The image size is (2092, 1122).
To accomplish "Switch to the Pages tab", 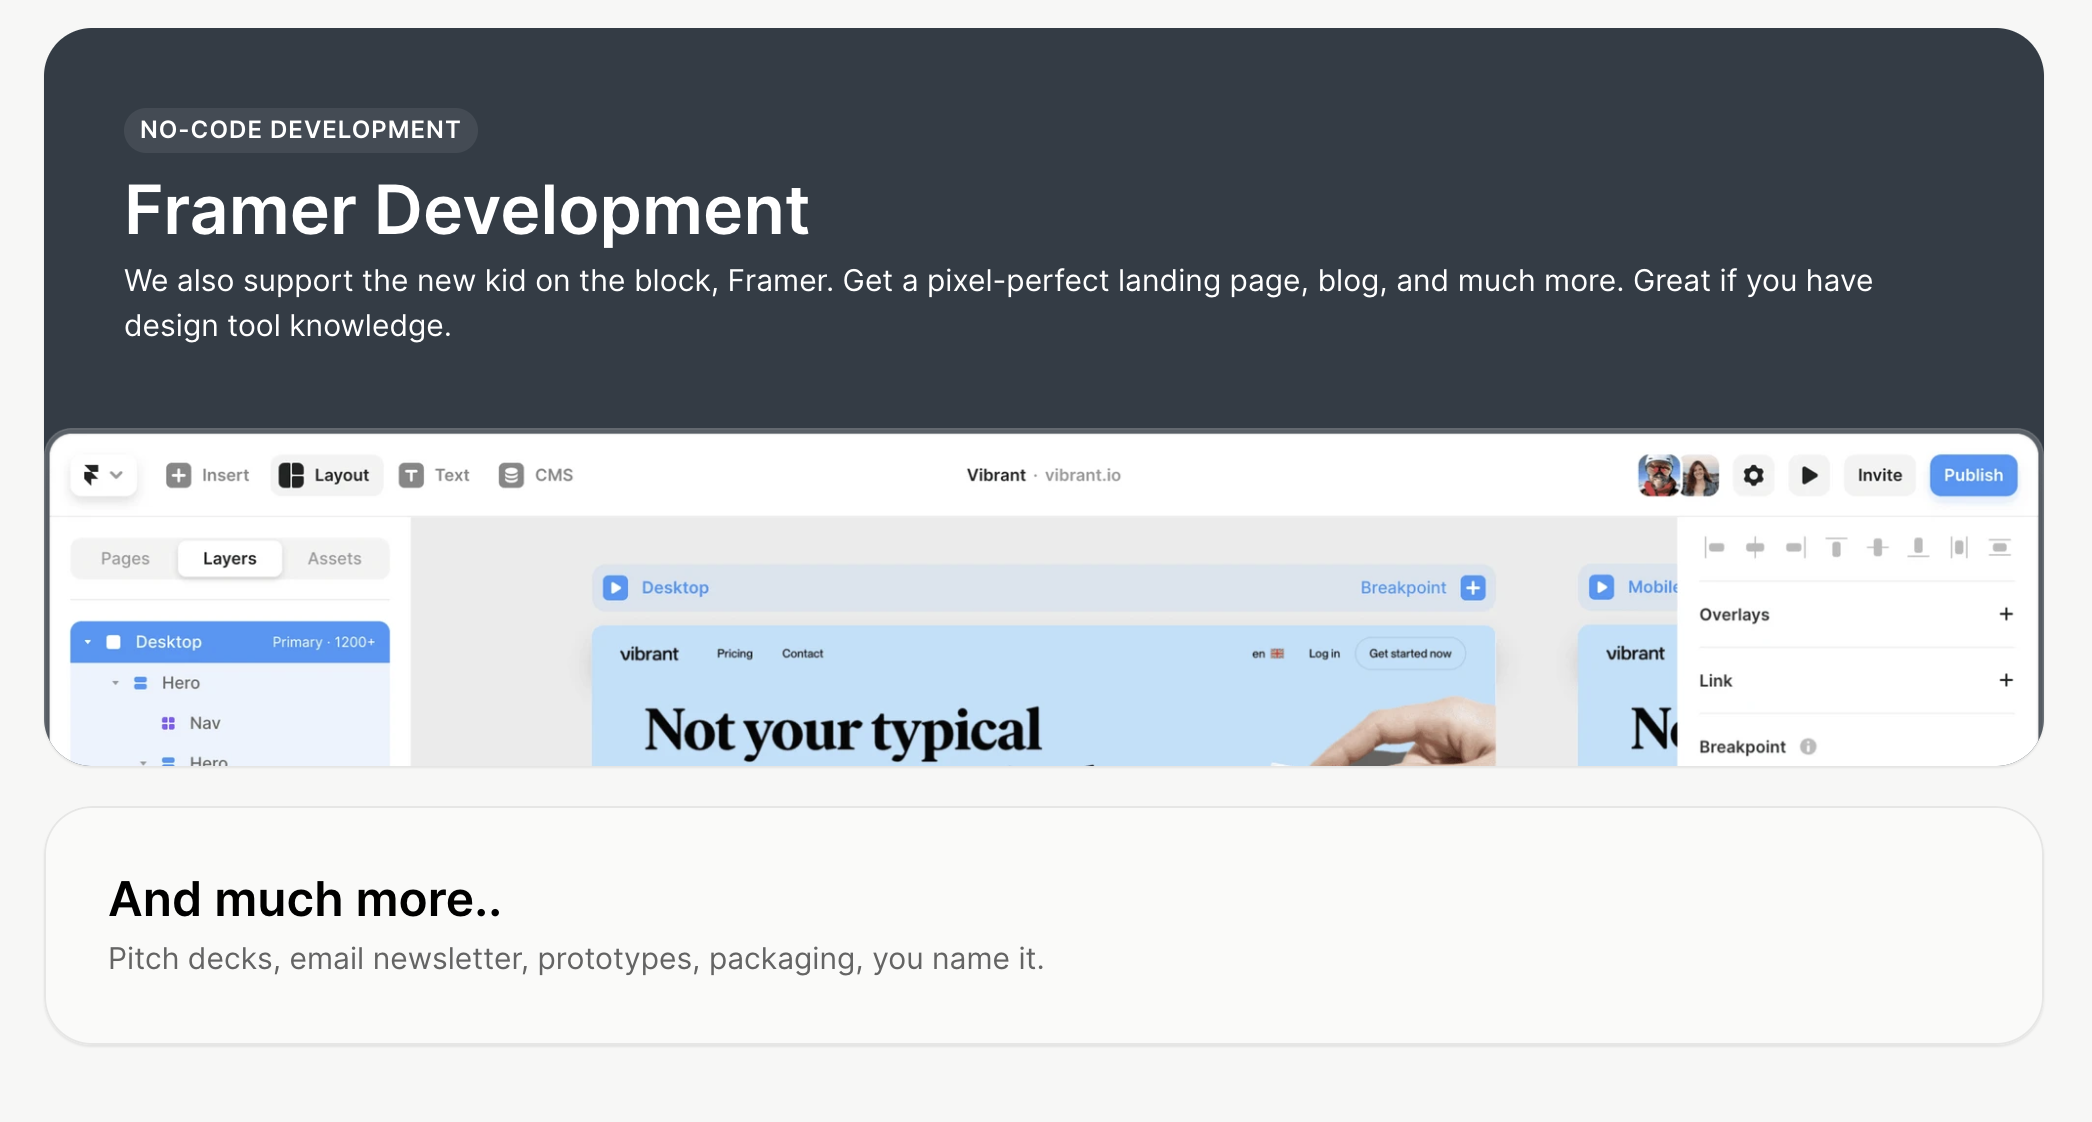I will coord(125,558).
